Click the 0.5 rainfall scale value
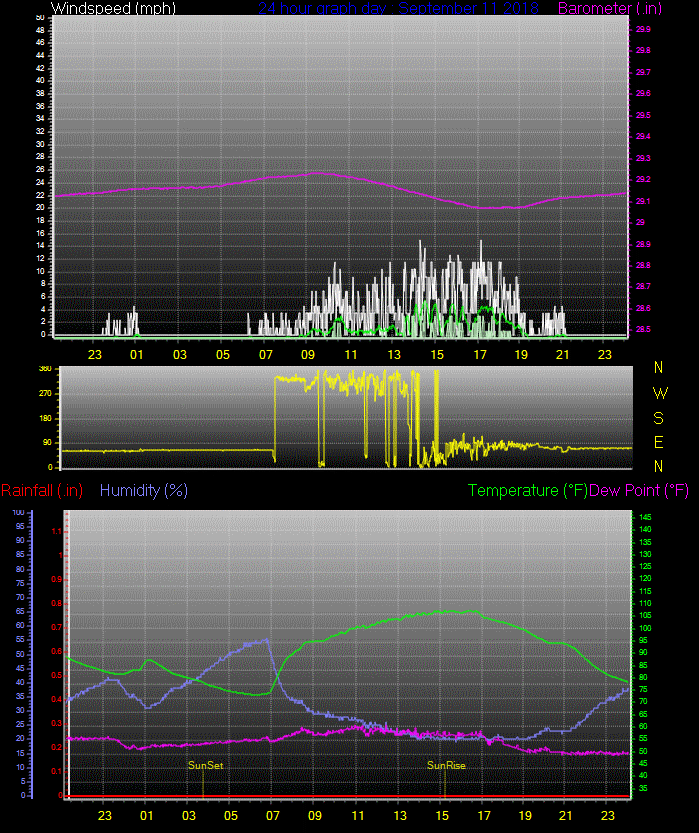Screen dimensions: 699x833 point(56,675)
